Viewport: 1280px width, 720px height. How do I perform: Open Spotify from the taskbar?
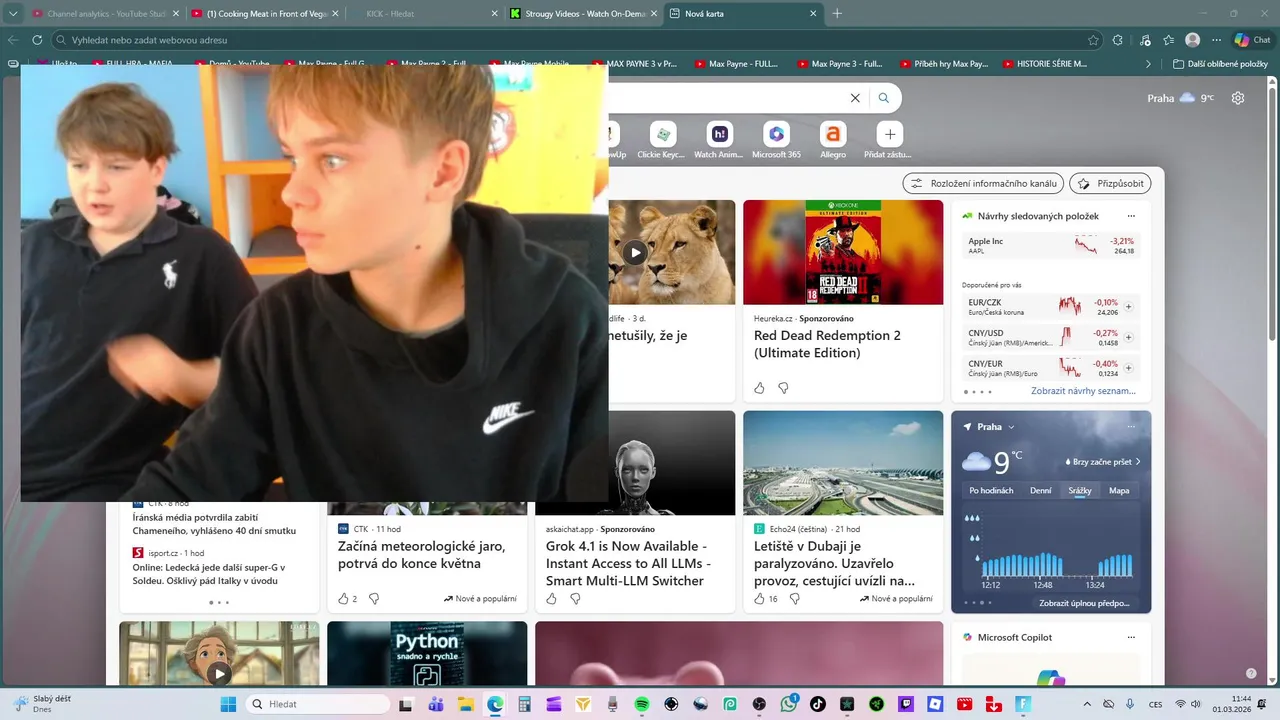[x=642, y=704]
